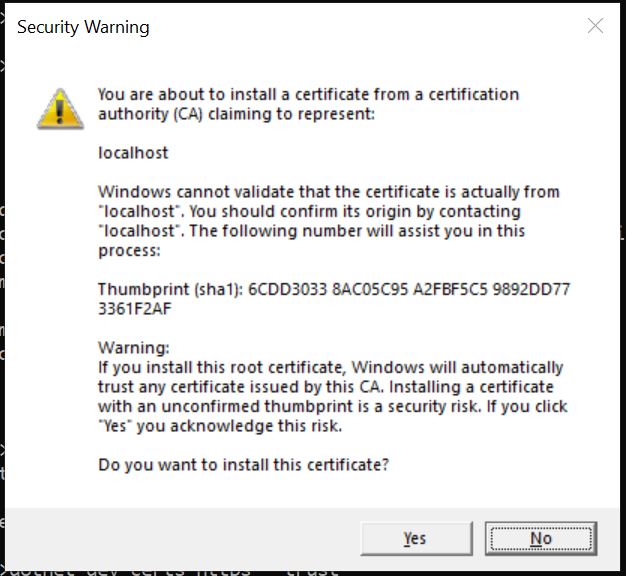Click empty footer area left of Yes
Screen dimensions: 626x576
pyautogui.click(x=180, y=538)
